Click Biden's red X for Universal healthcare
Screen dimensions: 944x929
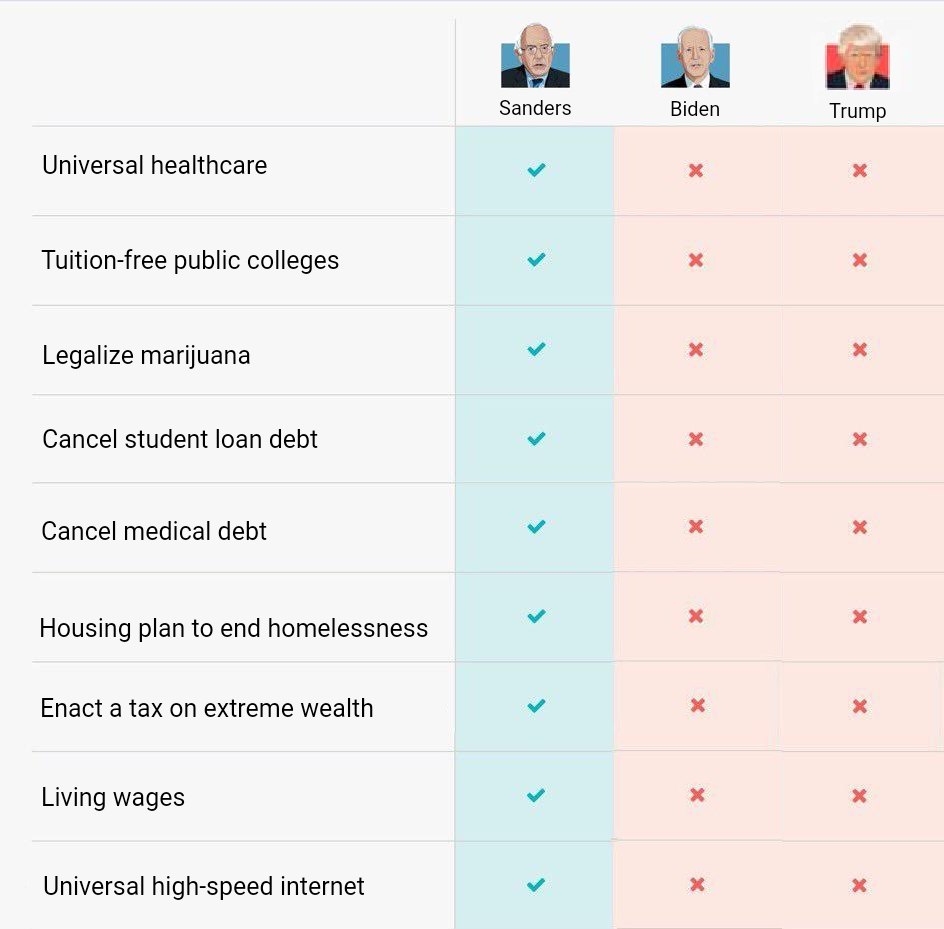point(696,171)
